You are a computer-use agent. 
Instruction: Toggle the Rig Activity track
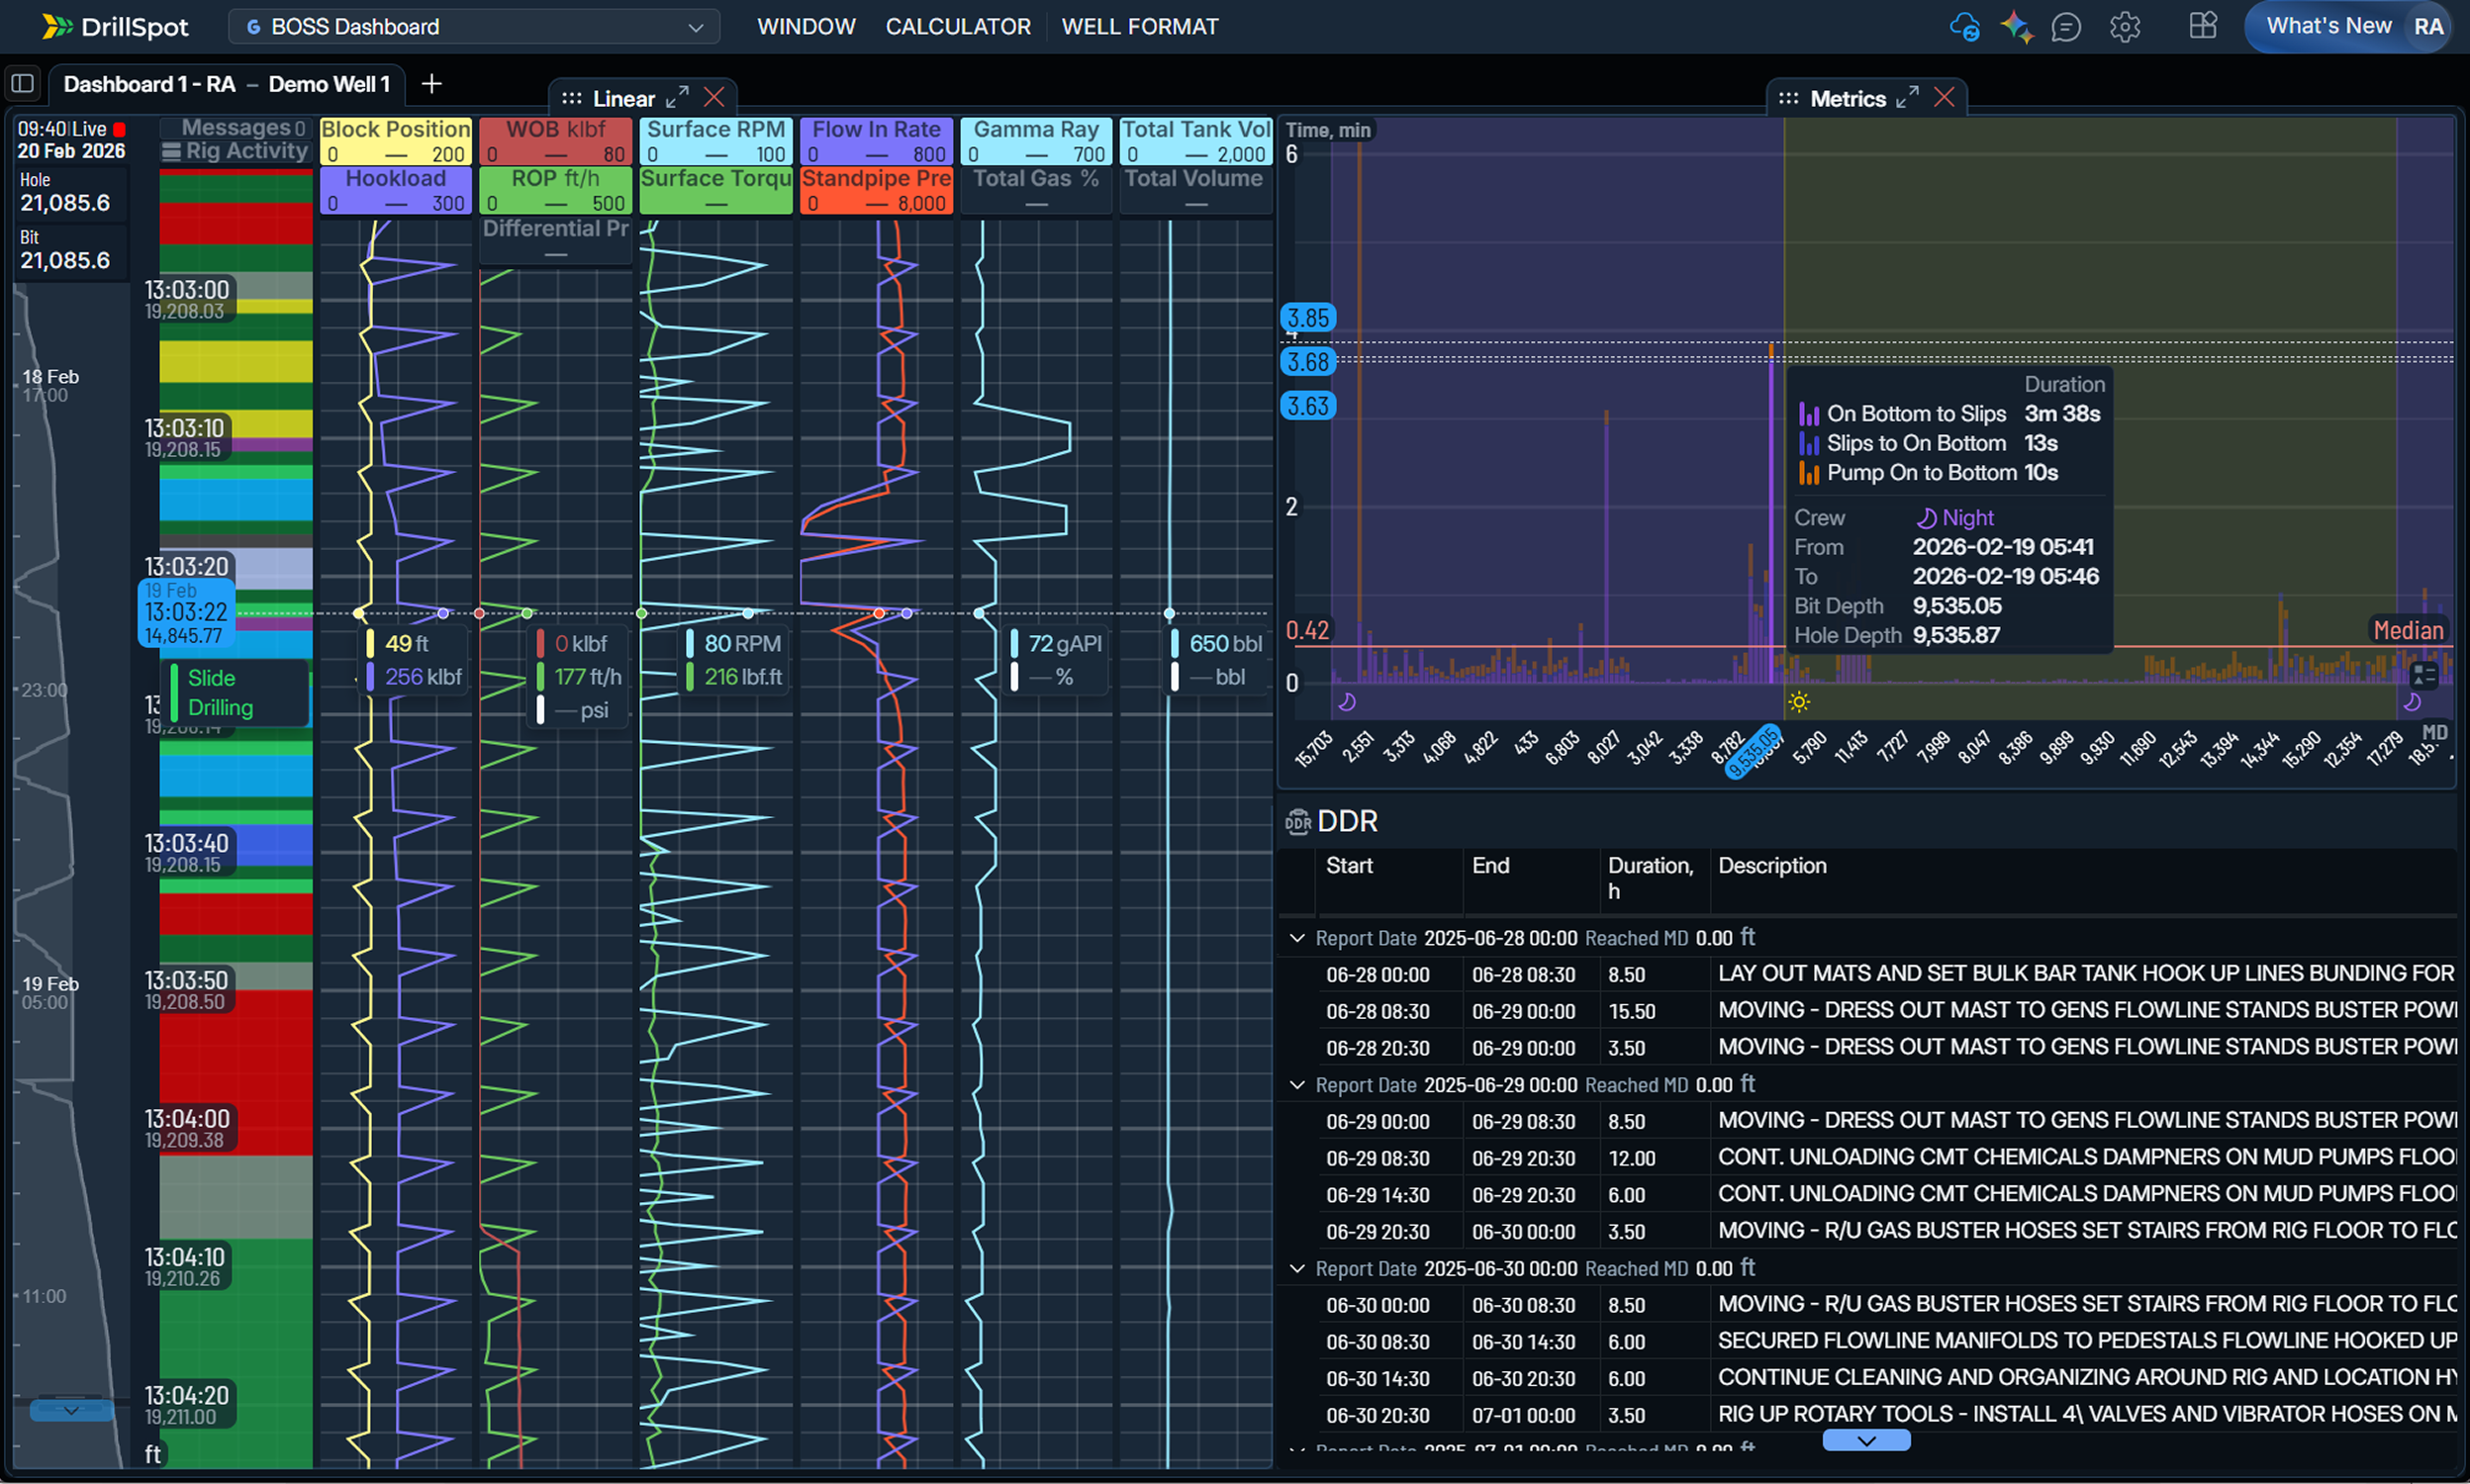236,151
